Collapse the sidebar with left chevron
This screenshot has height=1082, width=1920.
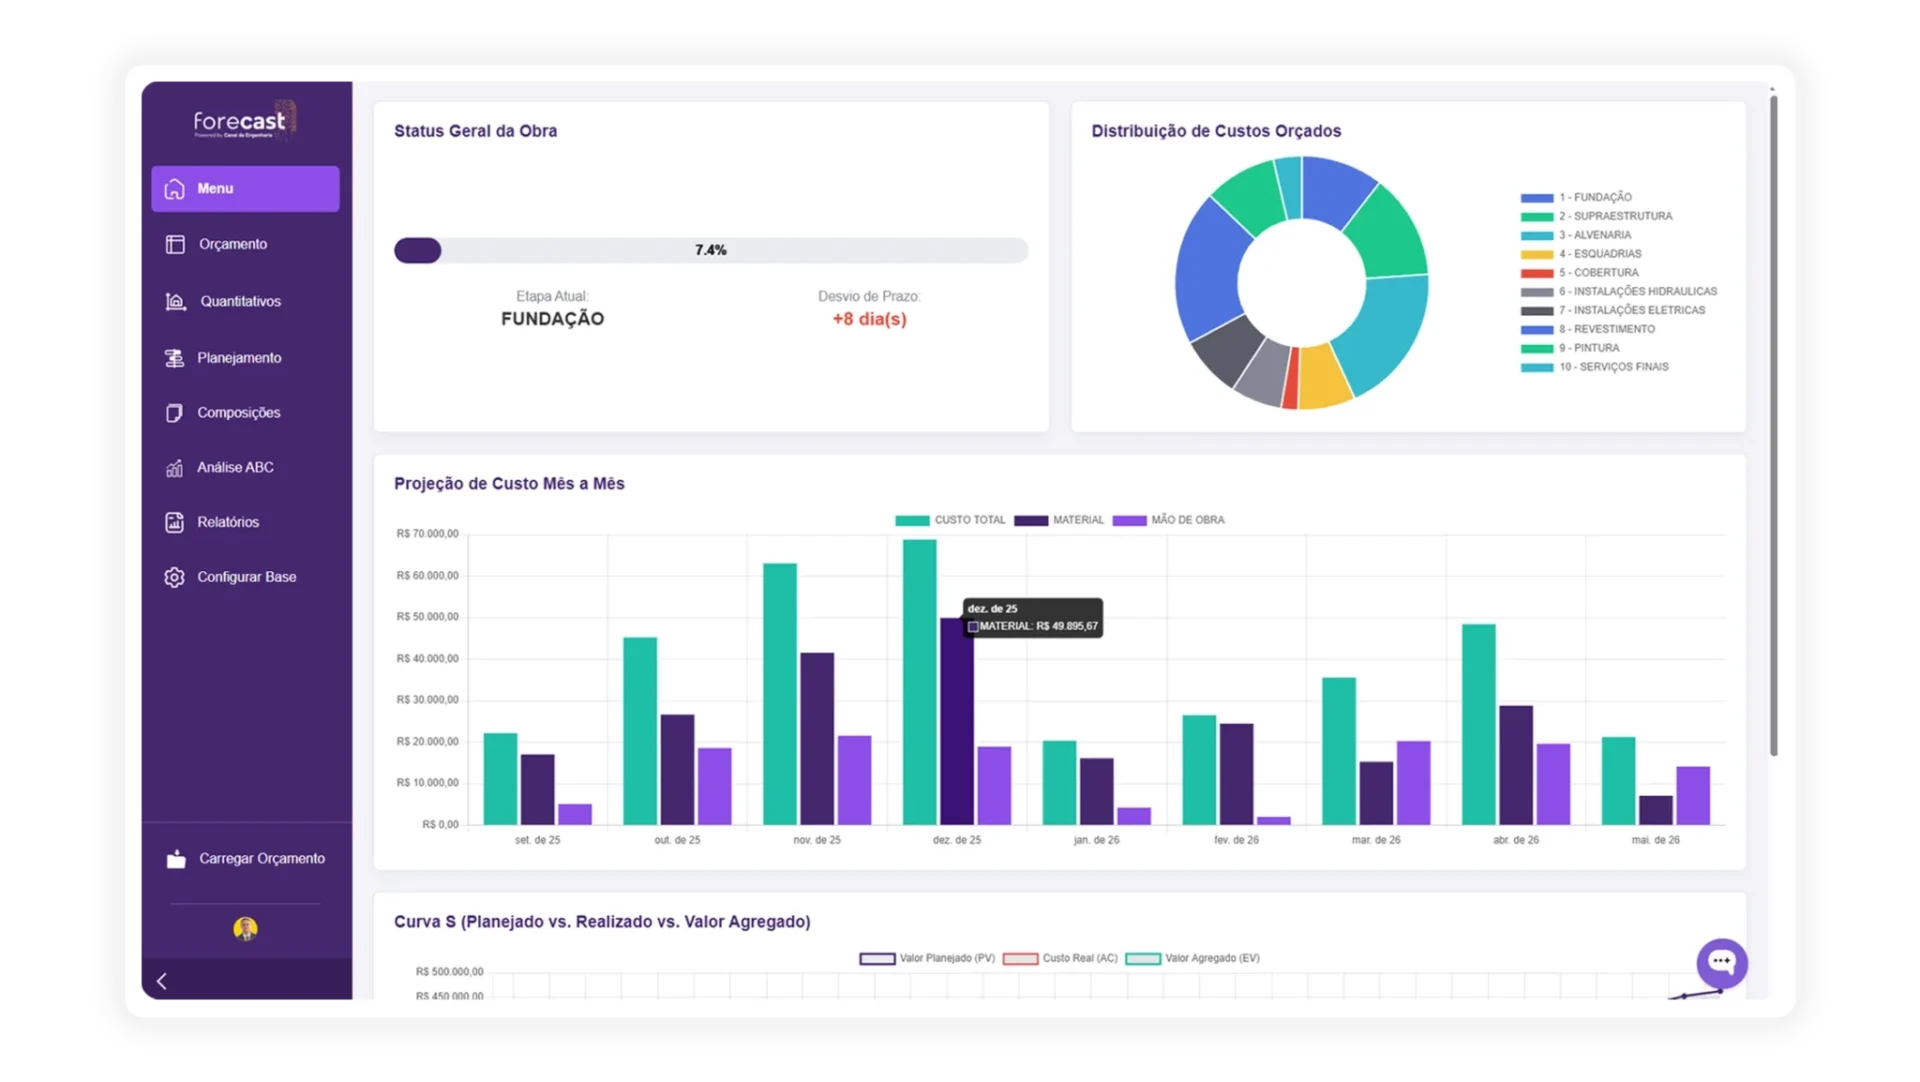(x=162, y=982)
